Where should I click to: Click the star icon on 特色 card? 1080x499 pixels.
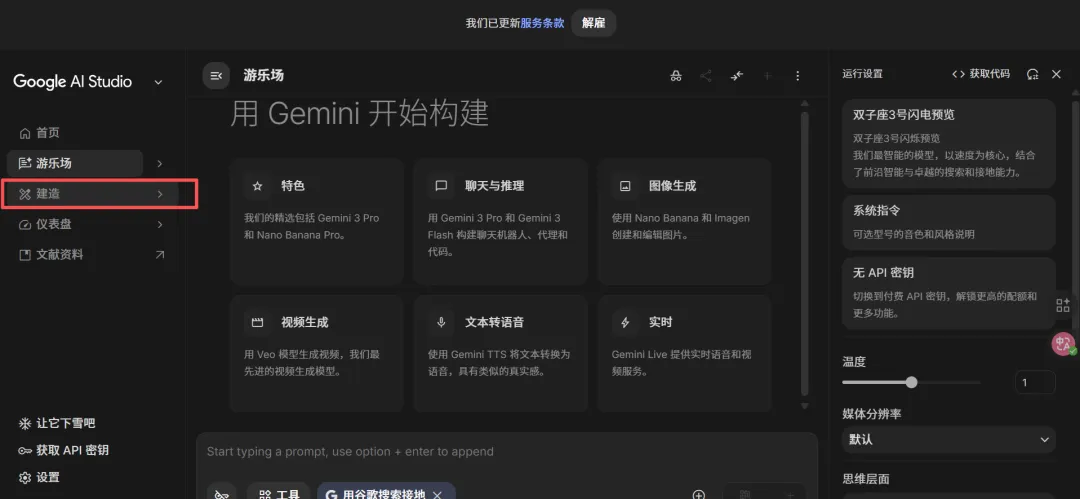[x=258, y=186]
